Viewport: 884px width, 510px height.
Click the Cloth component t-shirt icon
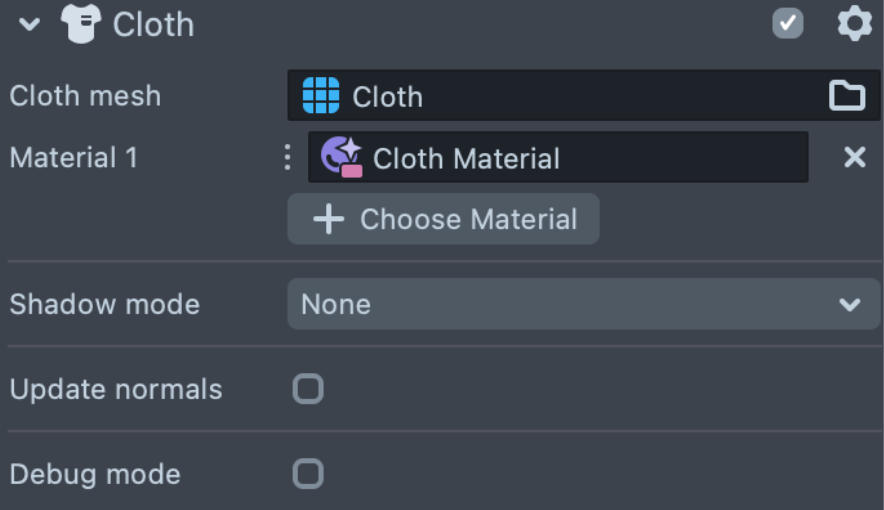pyautogui.click(x=81, y=24)
